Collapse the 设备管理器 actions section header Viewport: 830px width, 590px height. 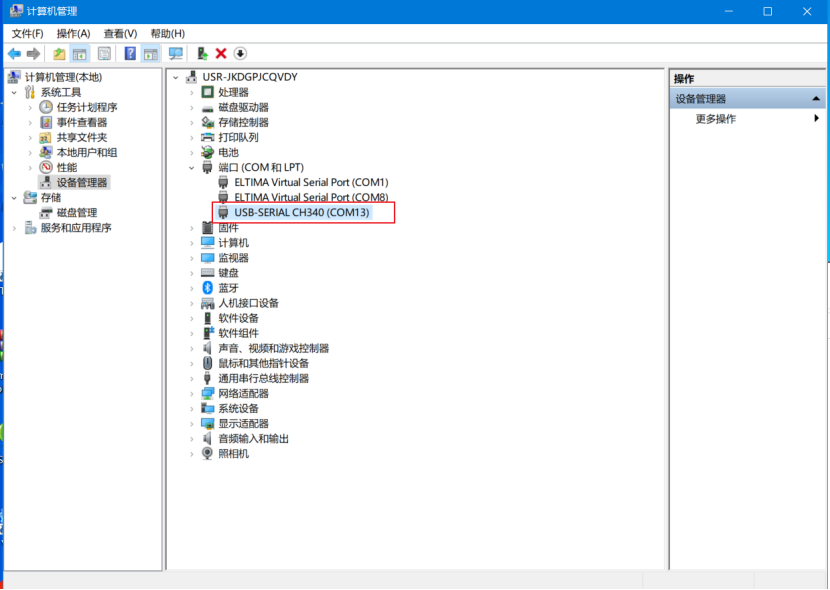pos(816,99)
